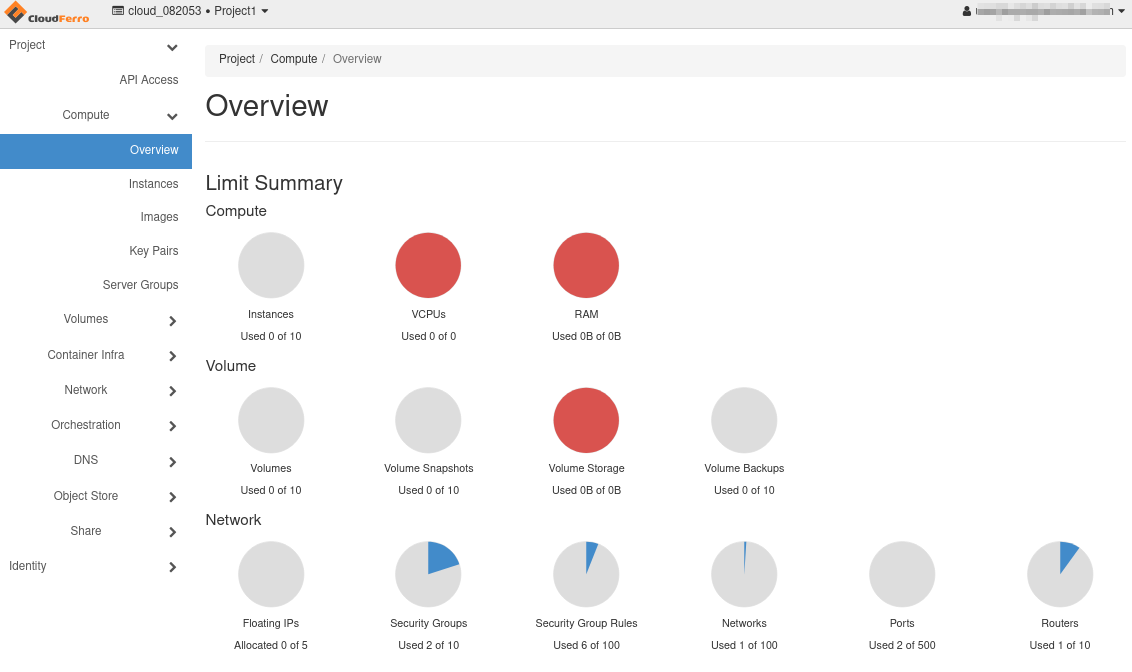Click the 'Used 2 of 500' text
This screenshot has height=672, width=1132.
pyautogui.click(x=902, y=645)
